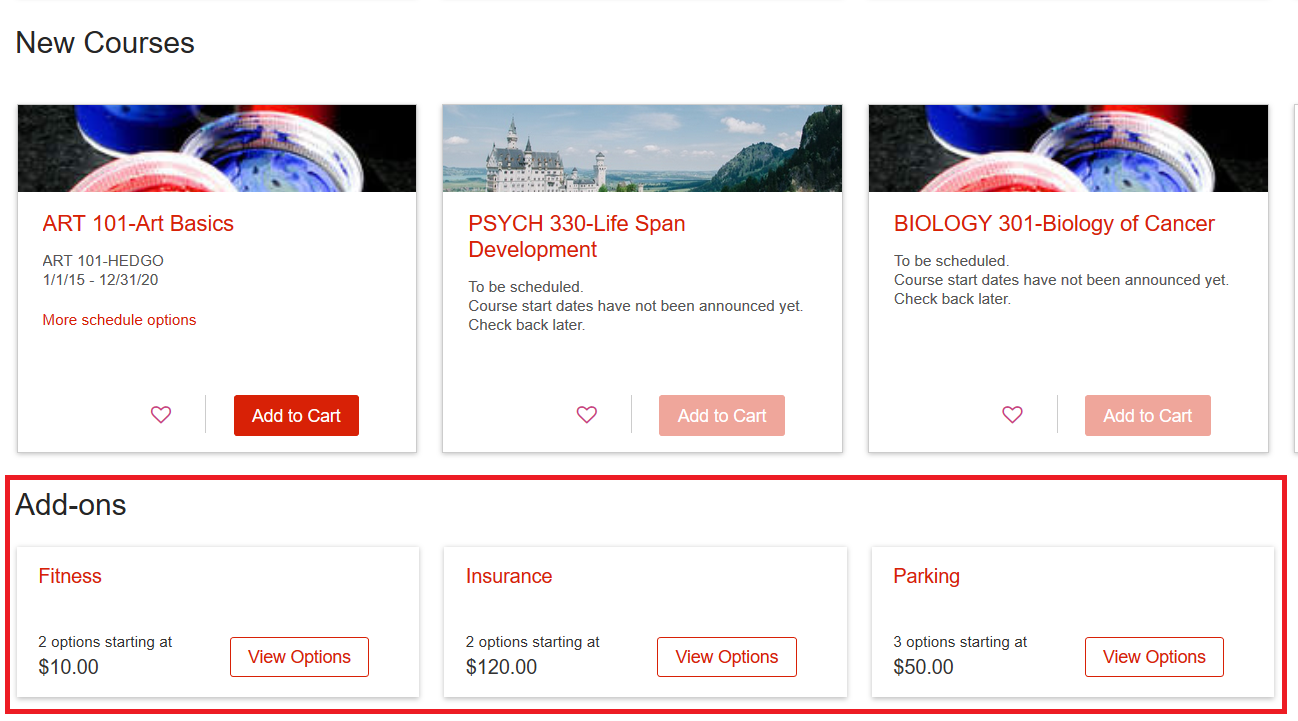Open More schedule options link
Viewport: 1298px width, 721px height.
(119, 320)
